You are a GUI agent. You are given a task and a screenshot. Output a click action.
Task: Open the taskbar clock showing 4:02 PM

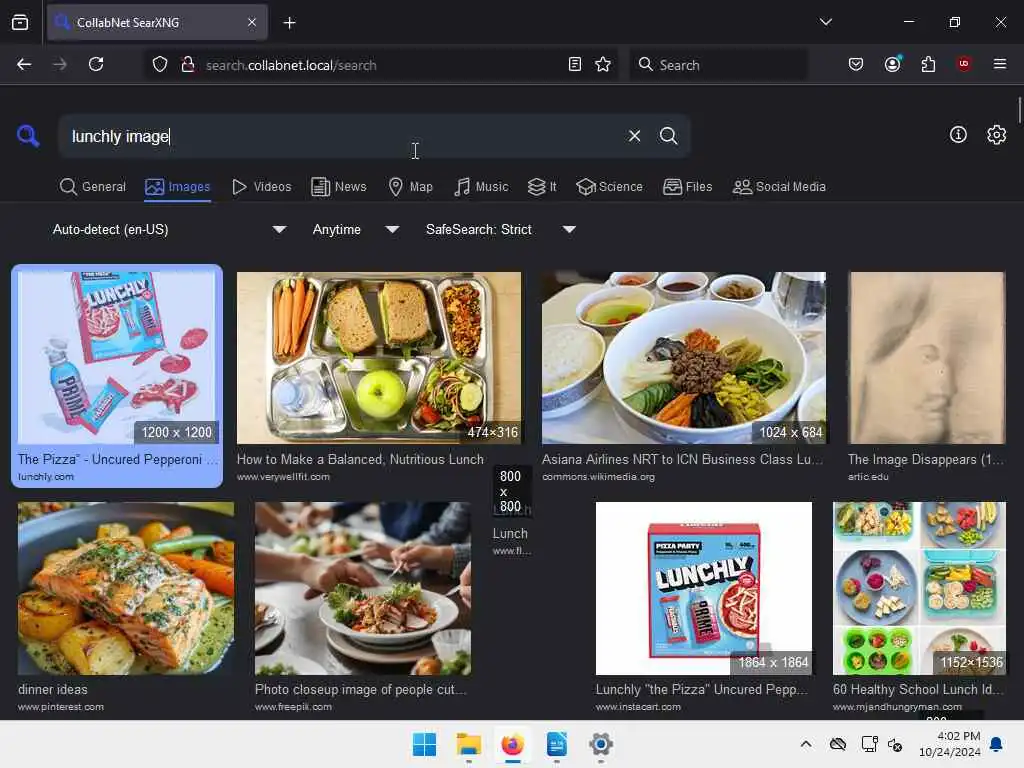(950, 744)
